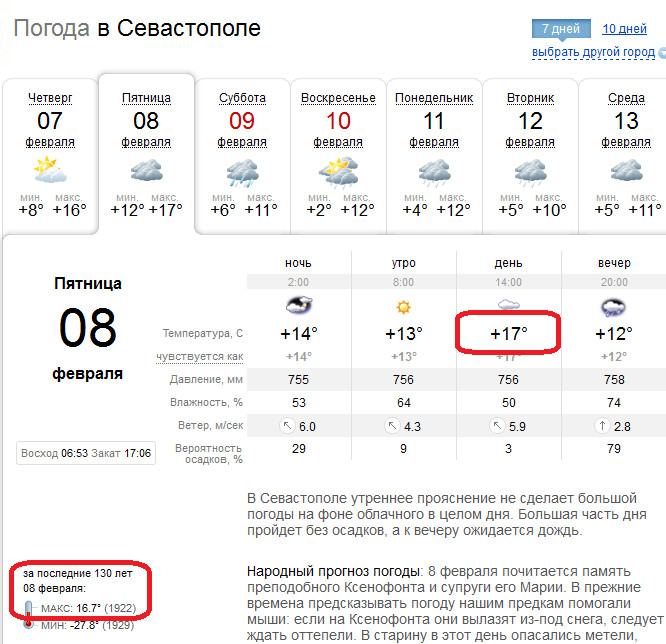Click the 'чувствуется как' dotted label
Screen dimensions: 666x644
(200, 357)
